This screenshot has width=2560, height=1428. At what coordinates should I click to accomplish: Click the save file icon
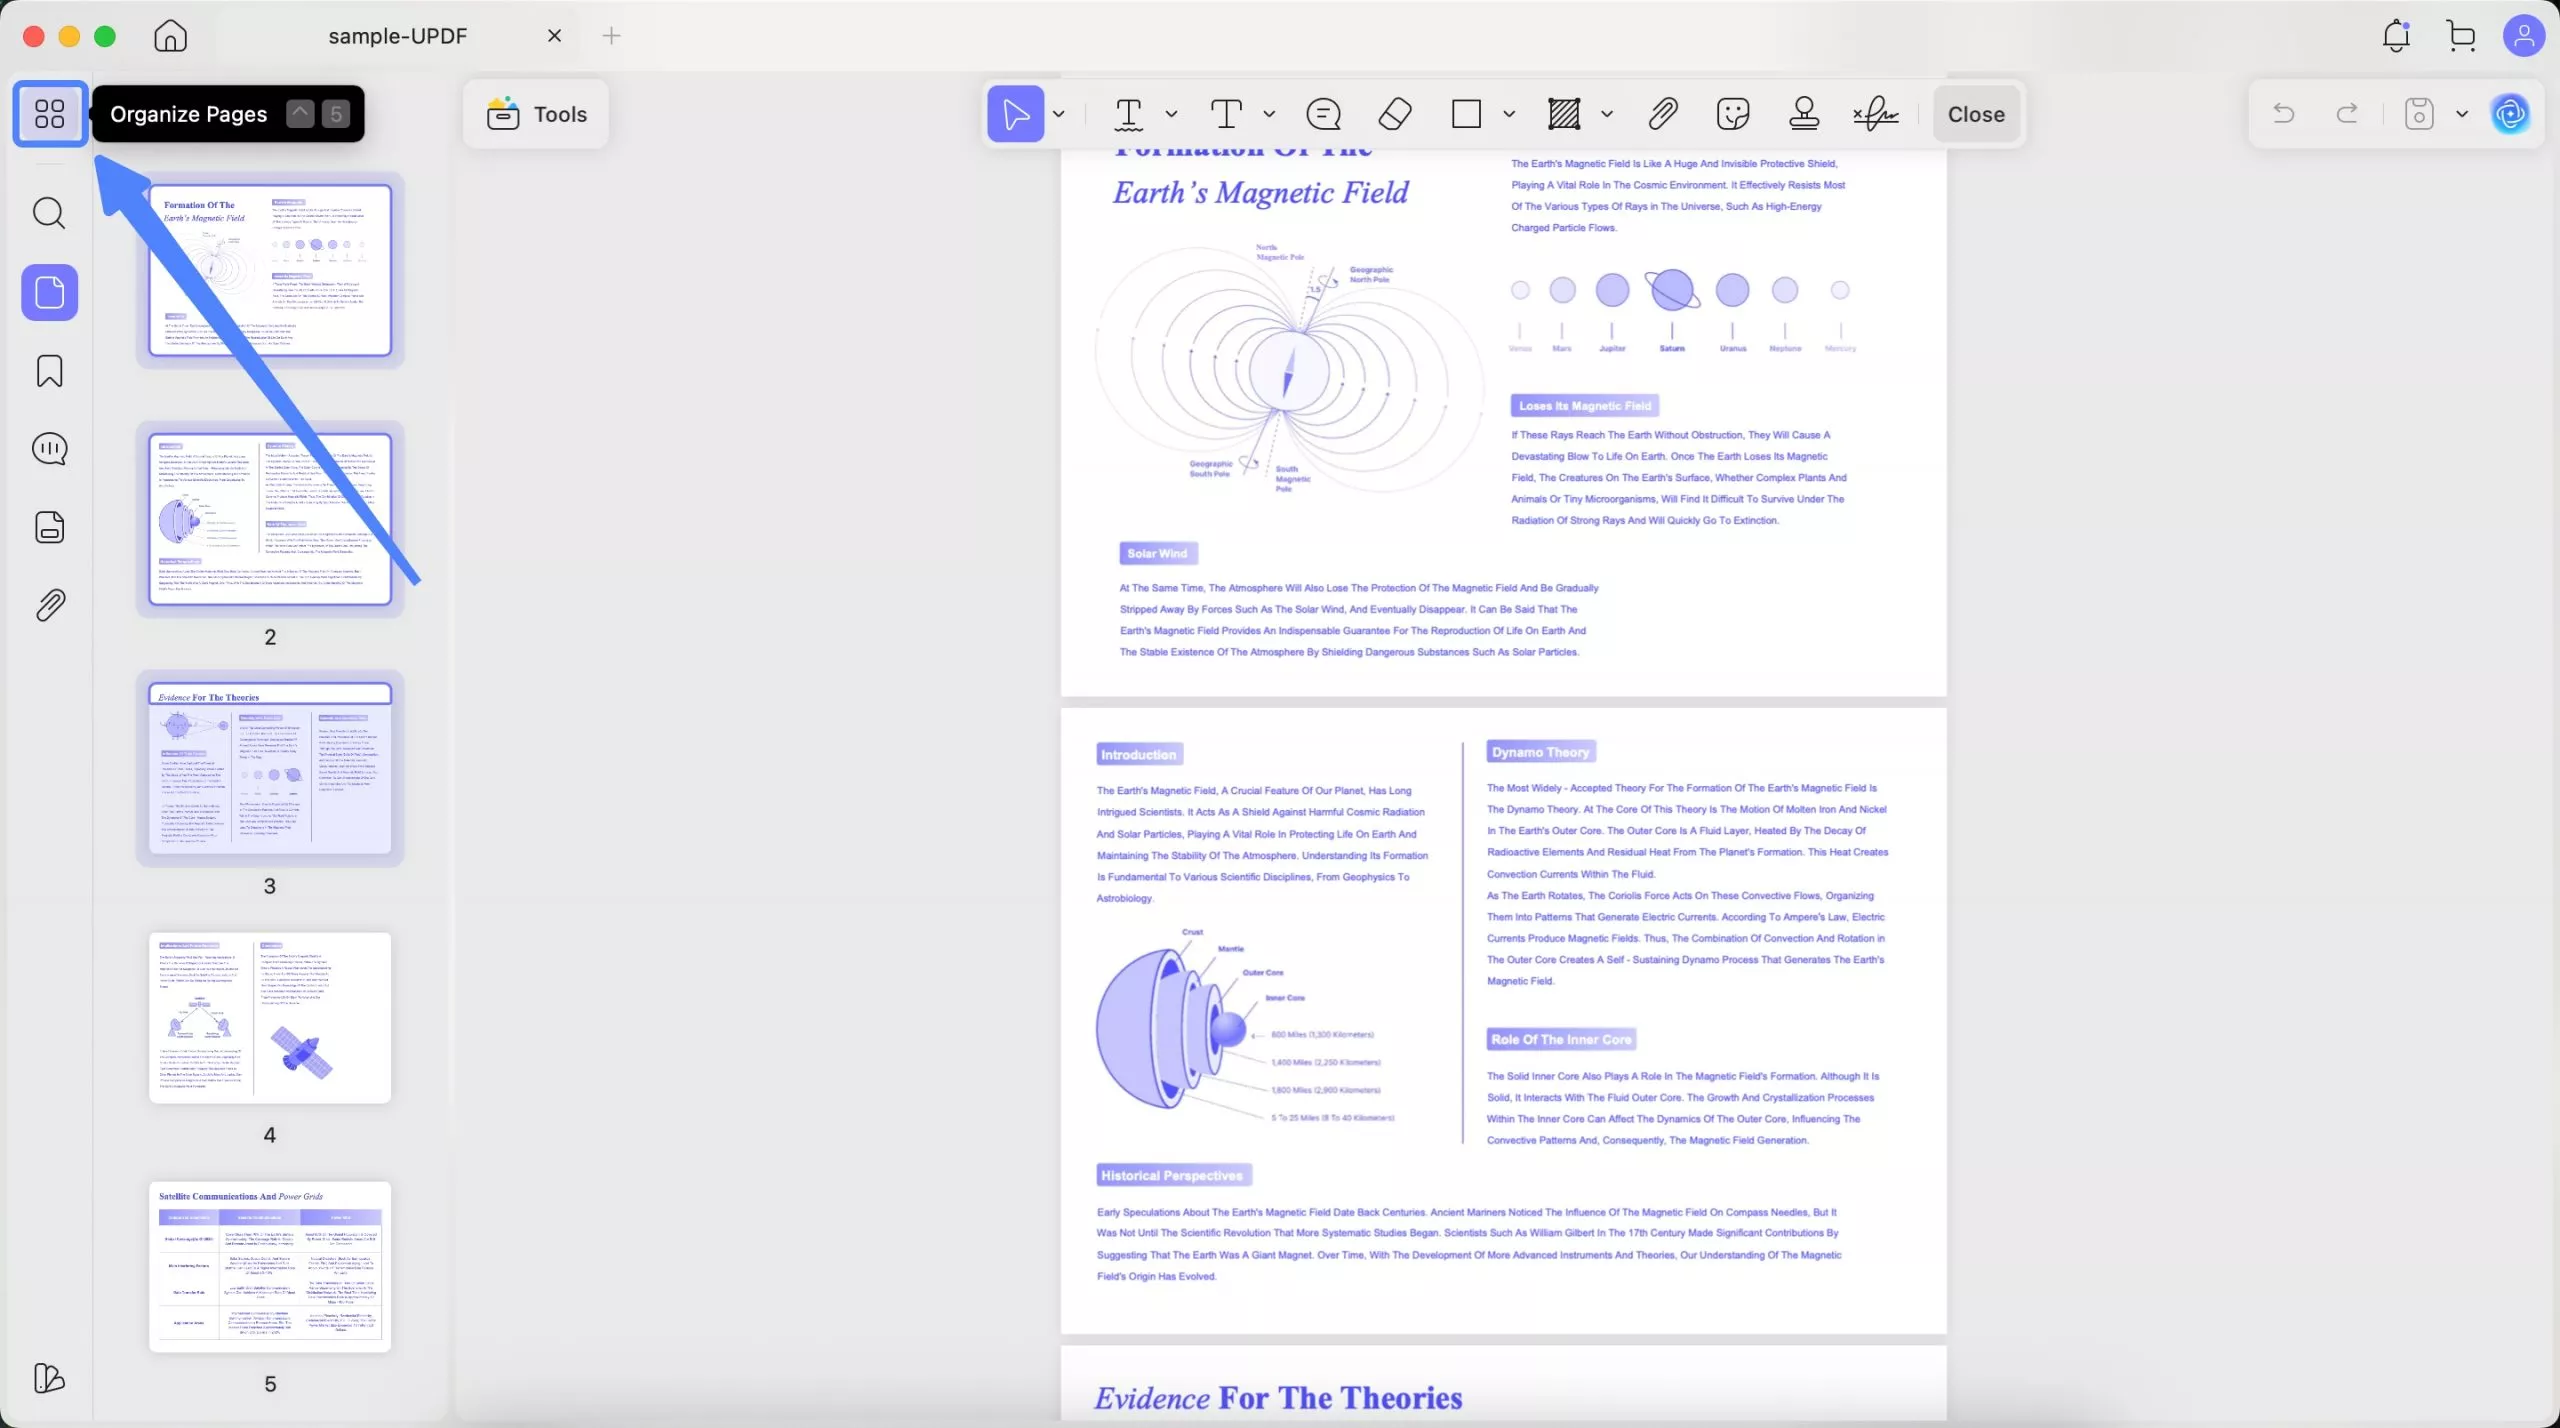point(2419,113)
